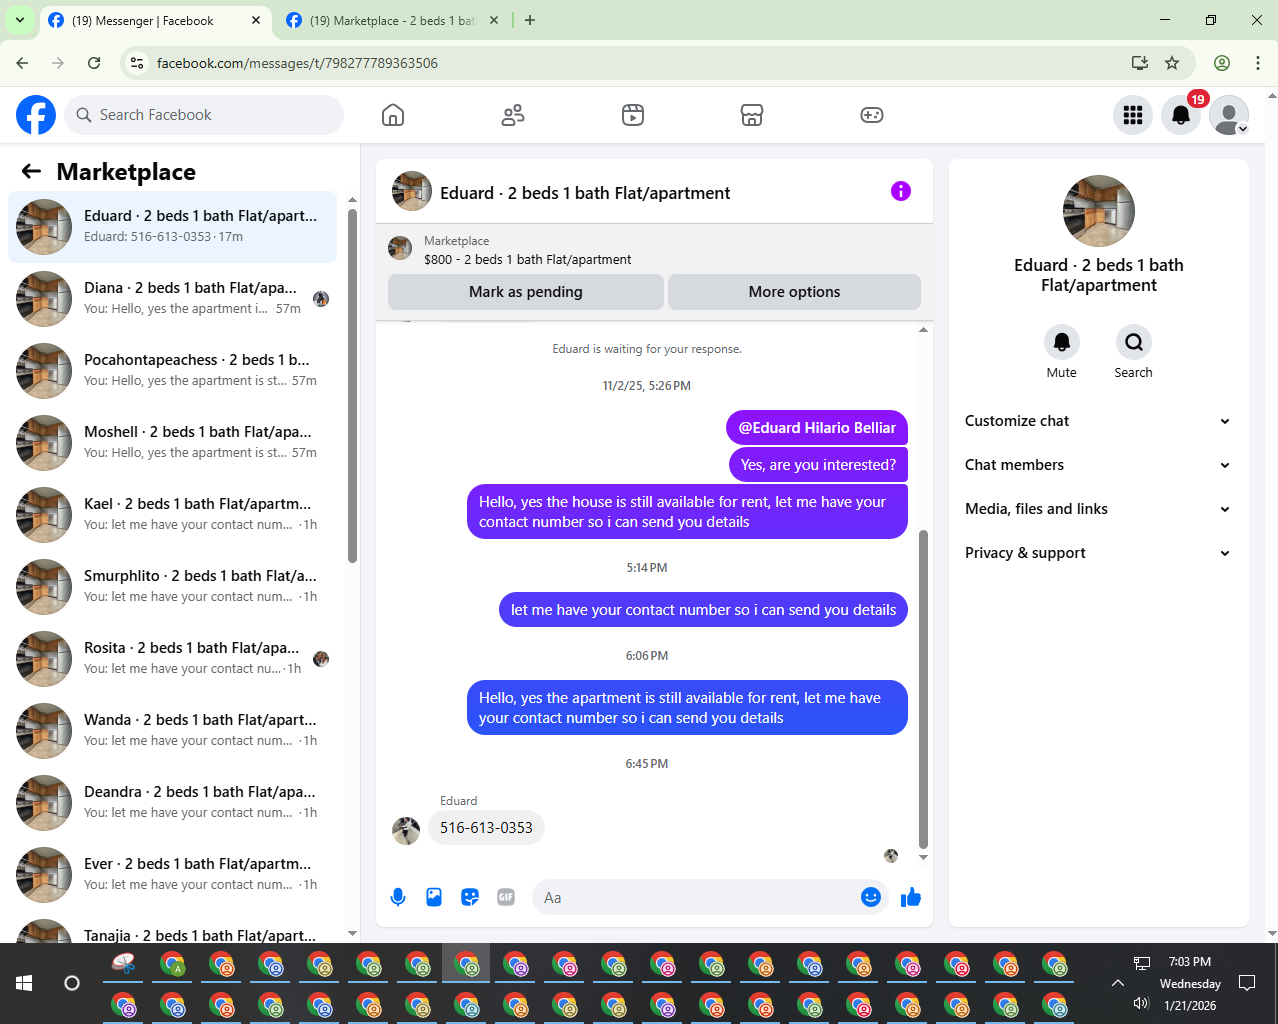The image size is (1278, 1024).
Task: Mute the conversation via bell icon
Action: click(1062, 342)
